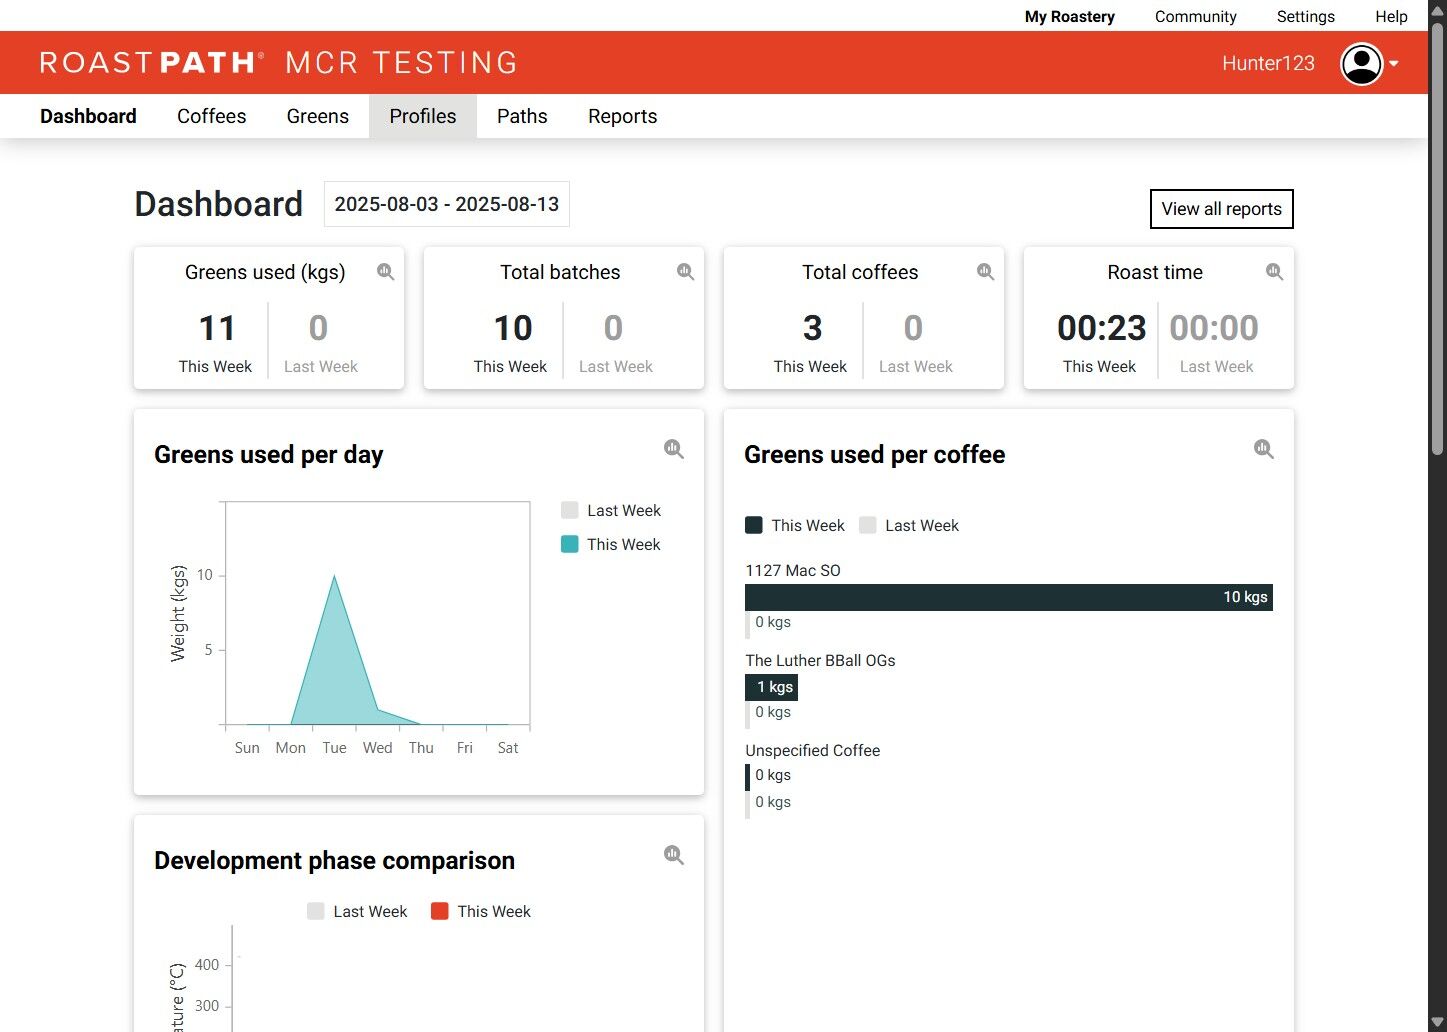The width and height of the screenshot is (1447, 1032).
Task: Toggle Last Week legend in Greens per day chart
Action: [x=611, y=510]
